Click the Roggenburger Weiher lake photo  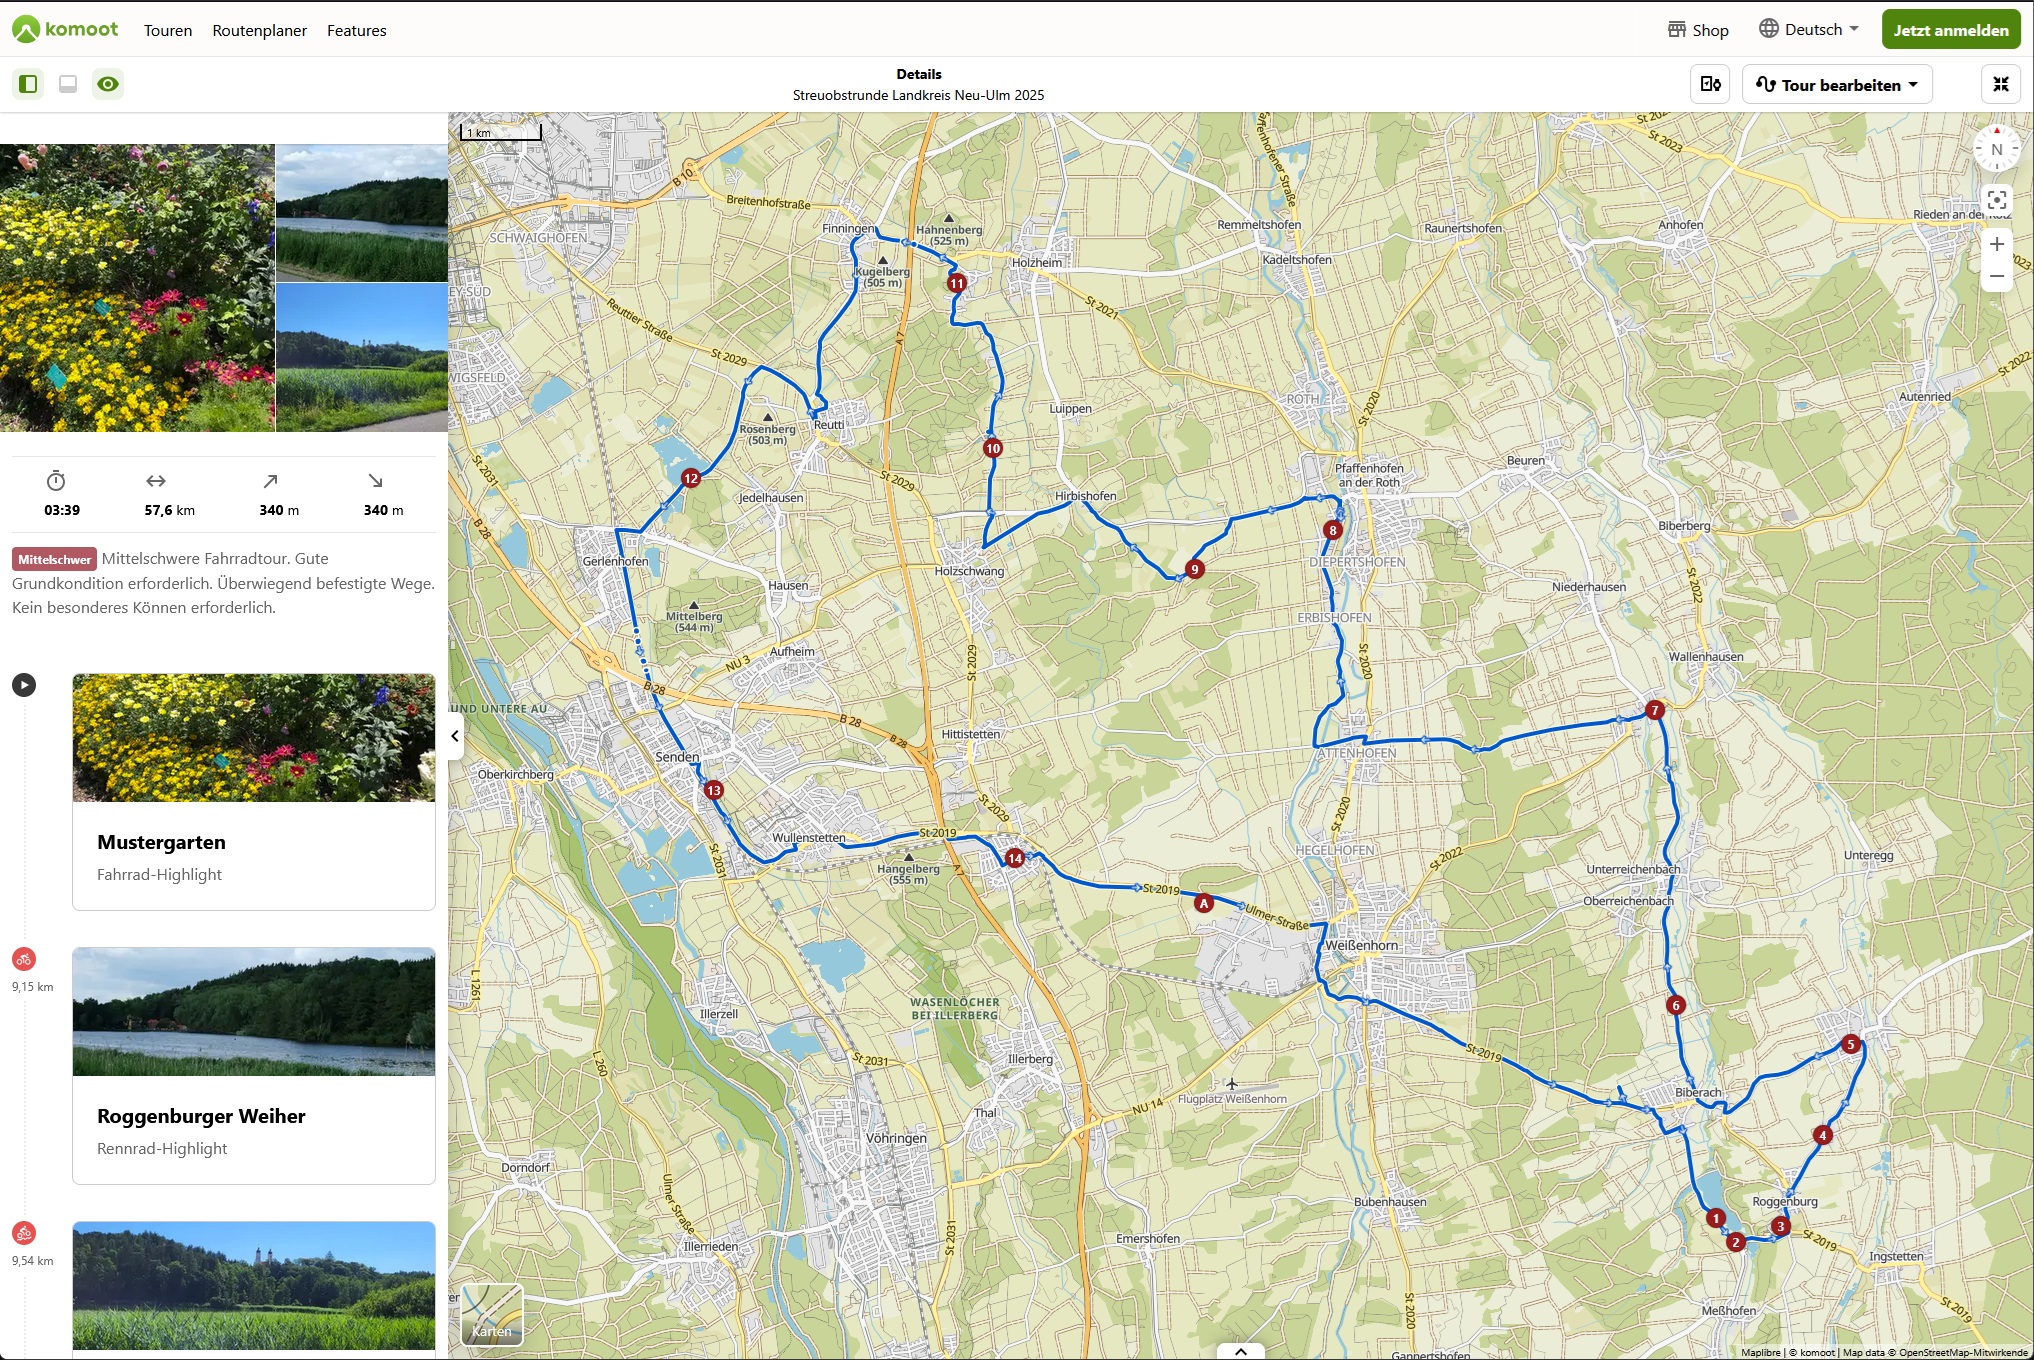point(254,1012)
